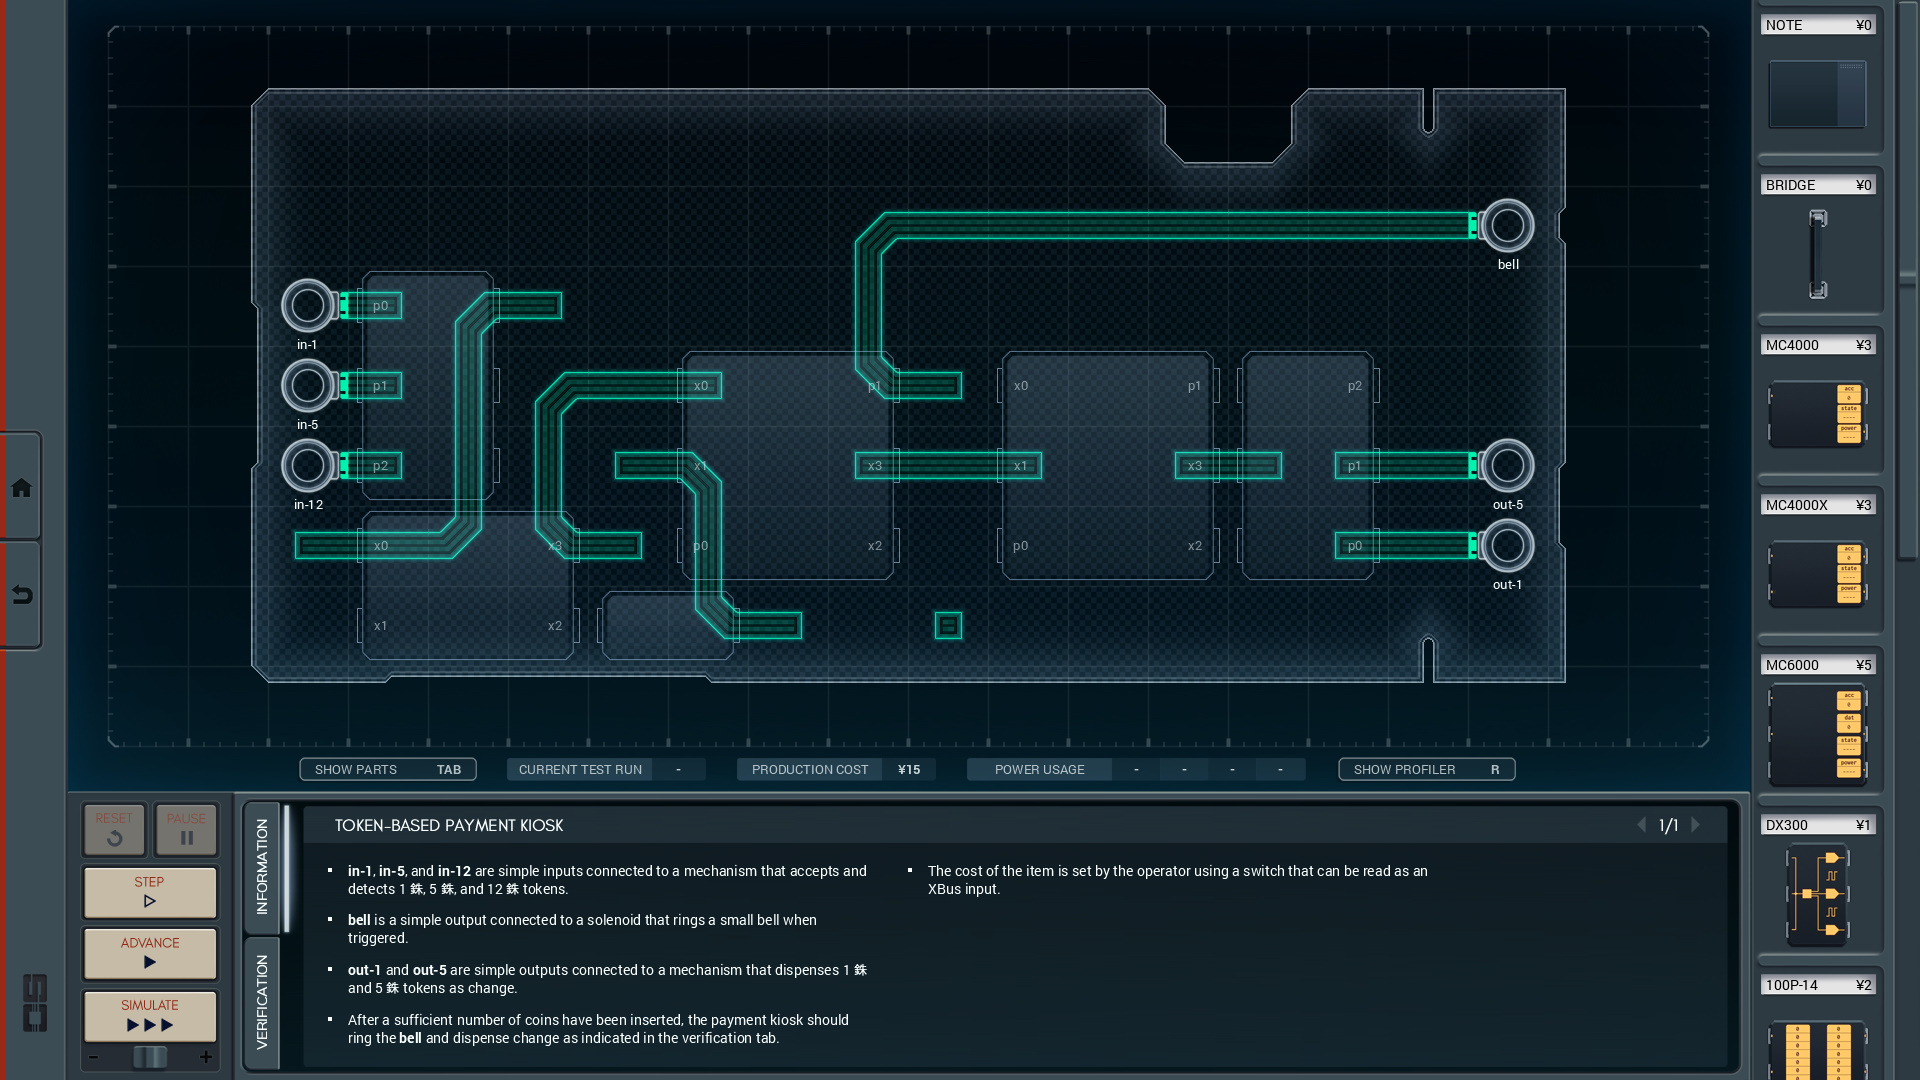Toggle Show Parts button
Viewport: 1920px width, 1080px height.
pyautogui.click(x=388, y=769)
